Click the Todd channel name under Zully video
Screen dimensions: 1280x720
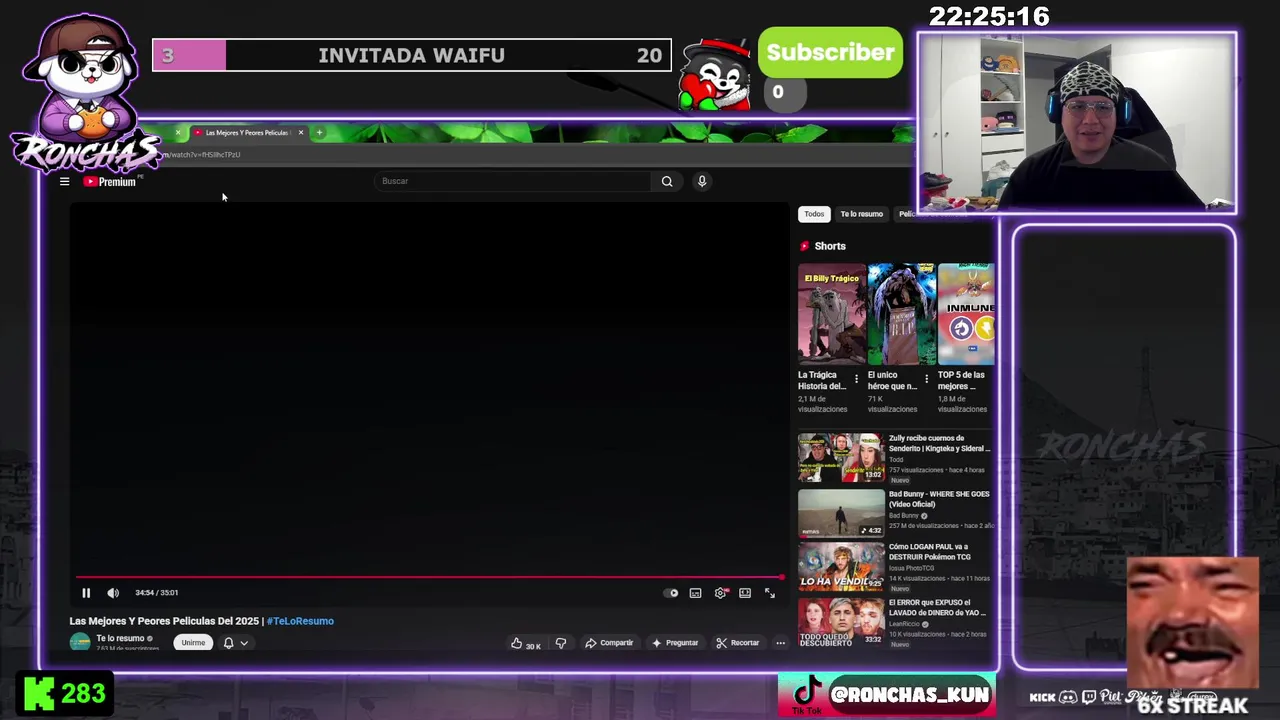click(x=896, y=459)
